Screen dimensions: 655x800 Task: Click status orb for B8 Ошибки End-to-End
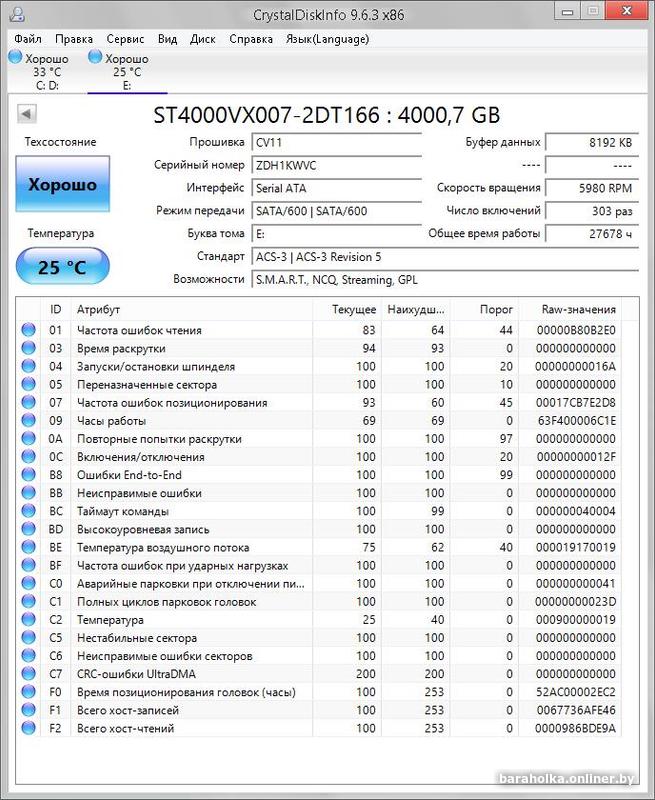pyautogui.click(x=29, y=474)
